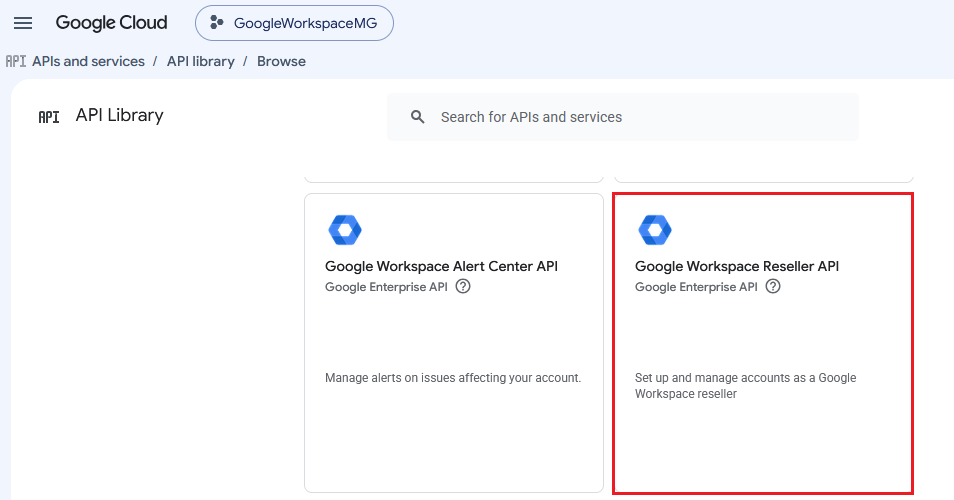Viewport: 954px width, 500px height.
Task: Click 'Manage alerts on issues' description
Action: click(x=453, y=378)
